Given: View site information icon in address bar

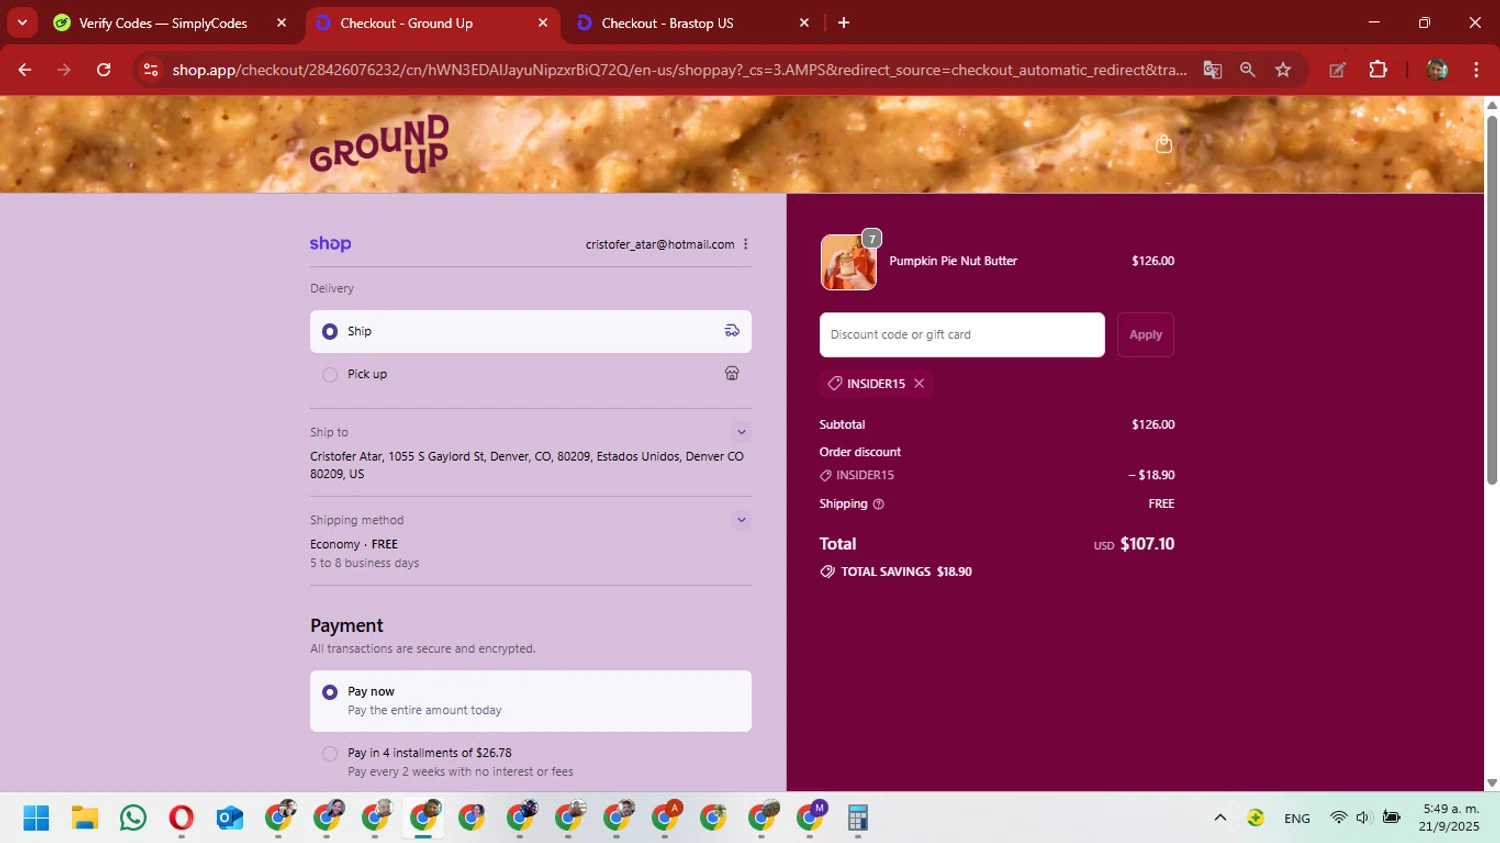Looking at the screenshot, I should coord(151,70).
